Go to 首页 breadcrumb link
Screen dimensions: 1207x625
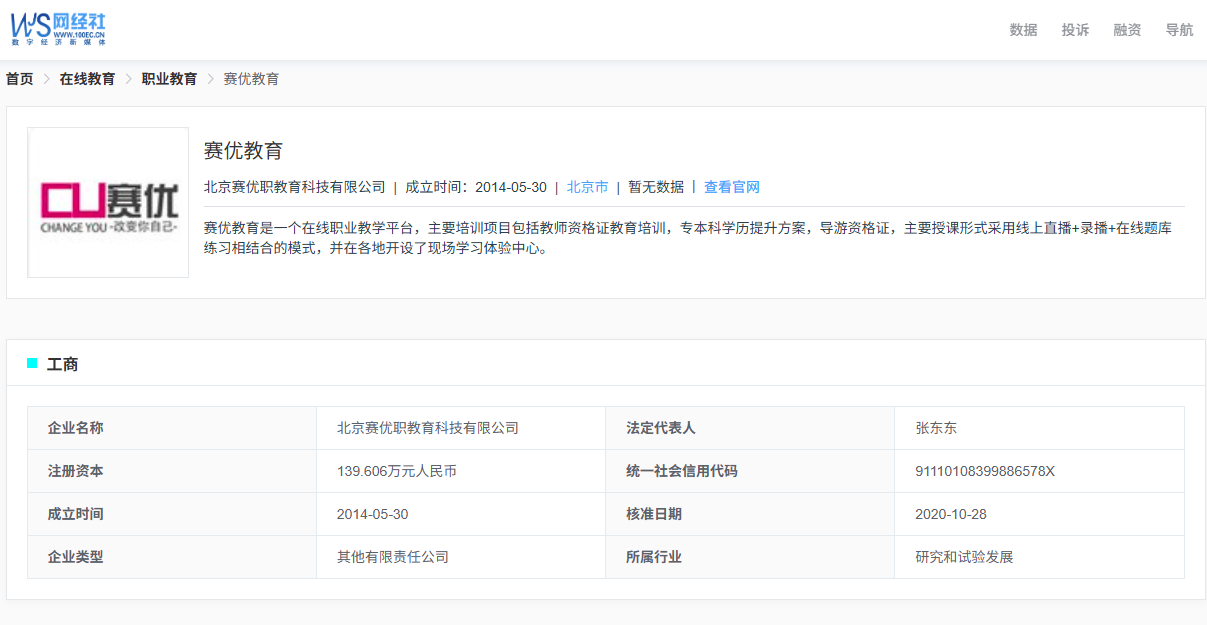click(x=20, y=79)
